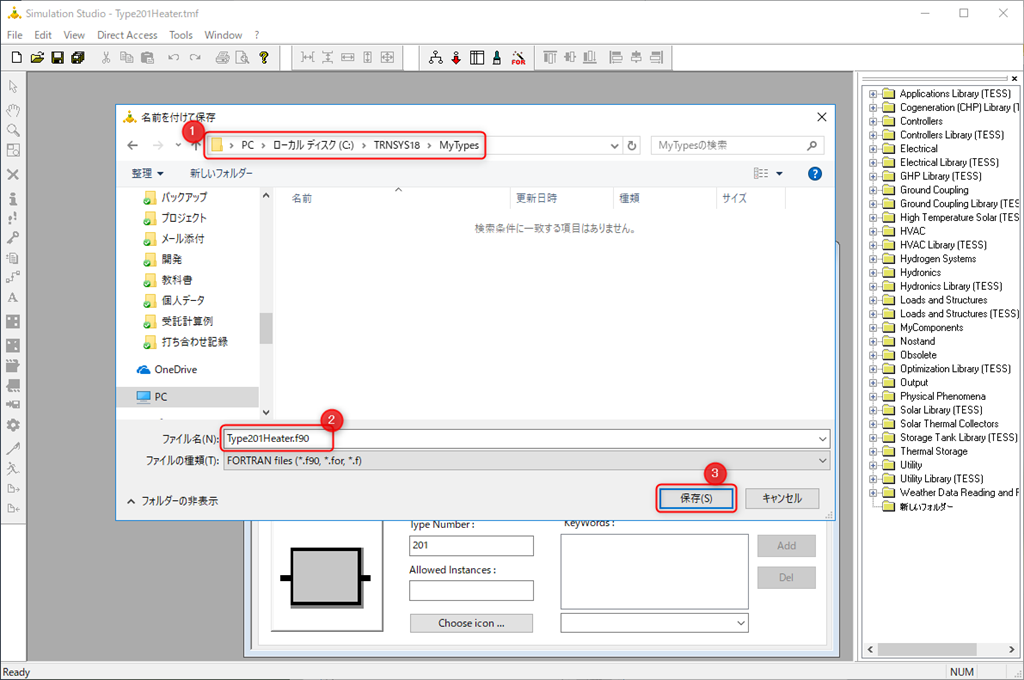Click the blue help icon in save dialog

tap(814, 173)
